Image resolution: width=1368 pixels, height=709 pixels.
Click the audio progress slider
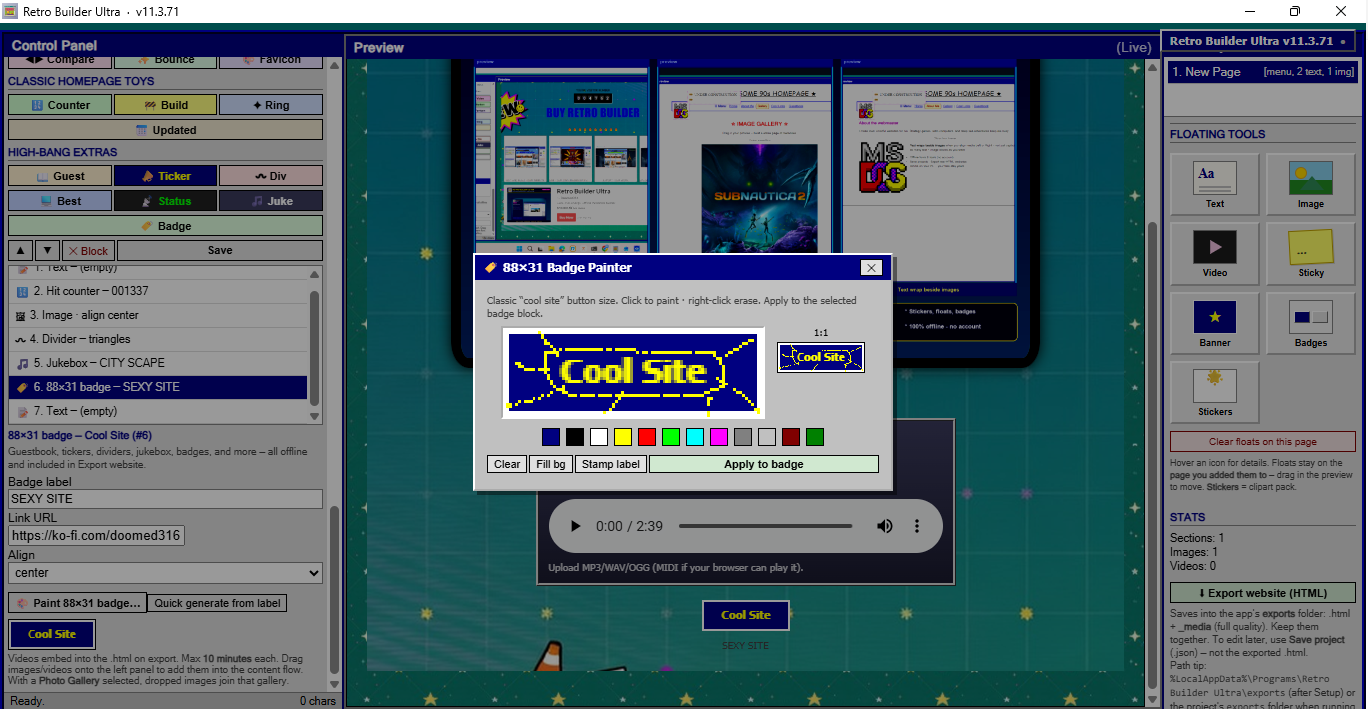[766, 526]
